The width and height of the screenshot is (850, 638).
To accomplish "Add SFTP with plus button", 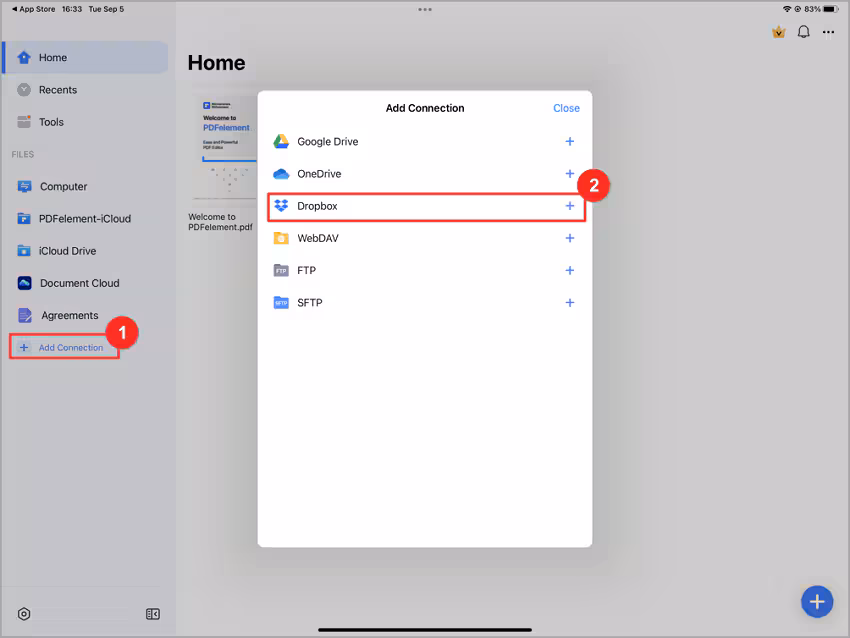I will pos(570,302).
